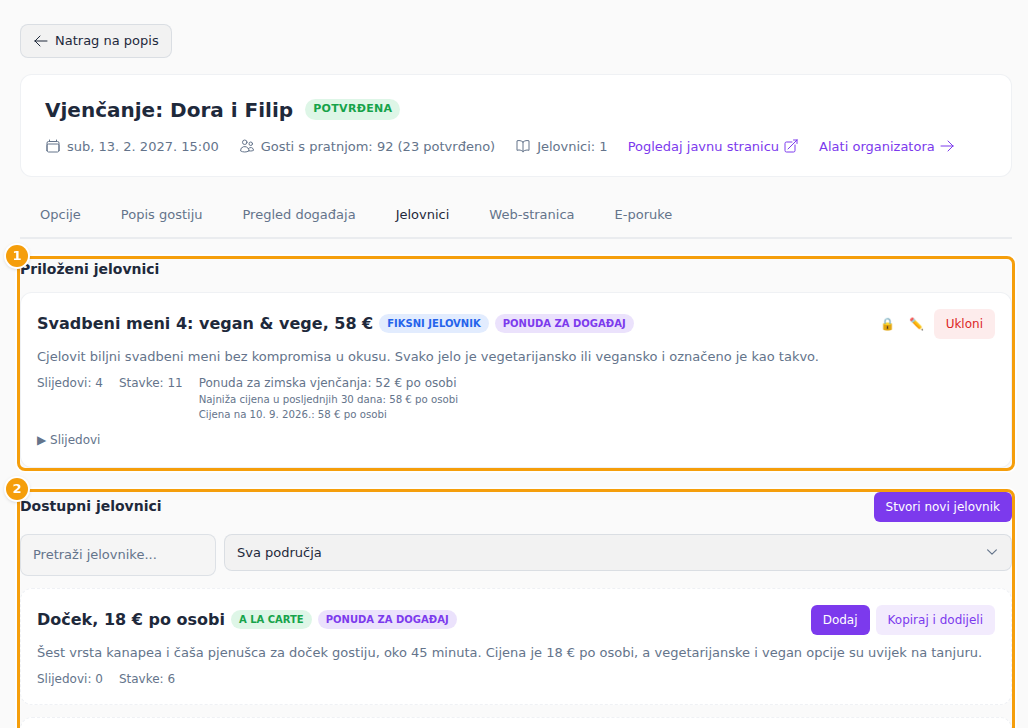
Task: Switch to the Opcije tab
Action: coord(60,214)
